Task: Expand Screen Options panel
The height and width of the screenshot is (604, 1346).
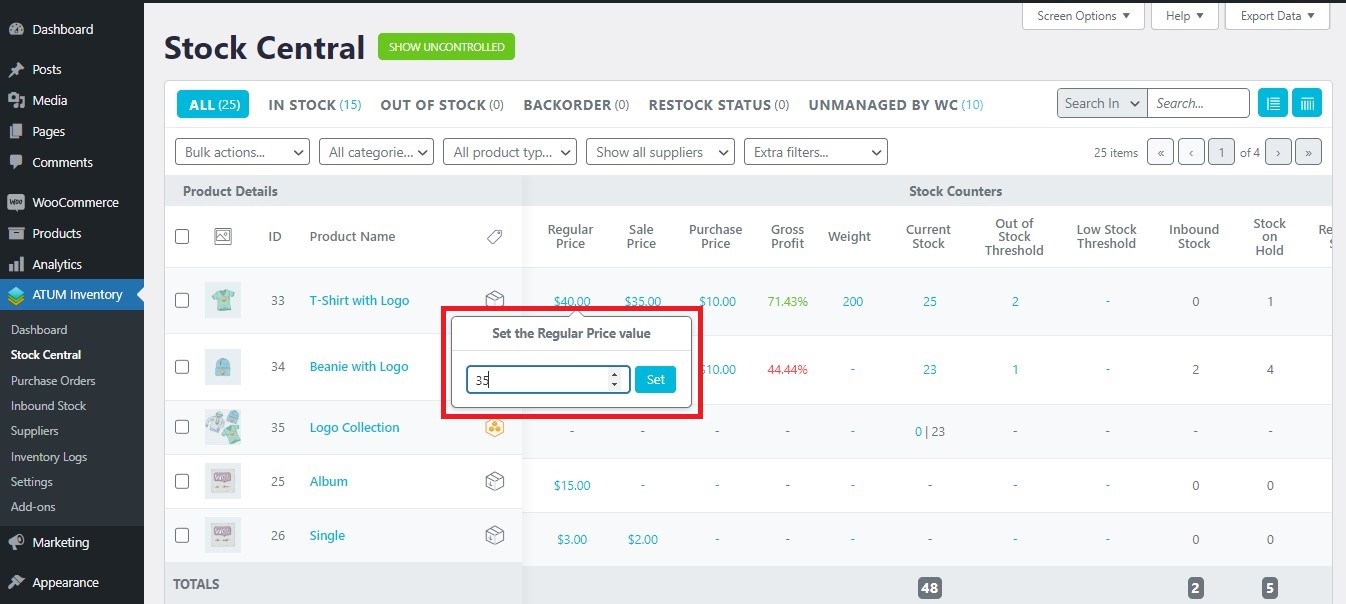Action: [x=1083, y=16]
